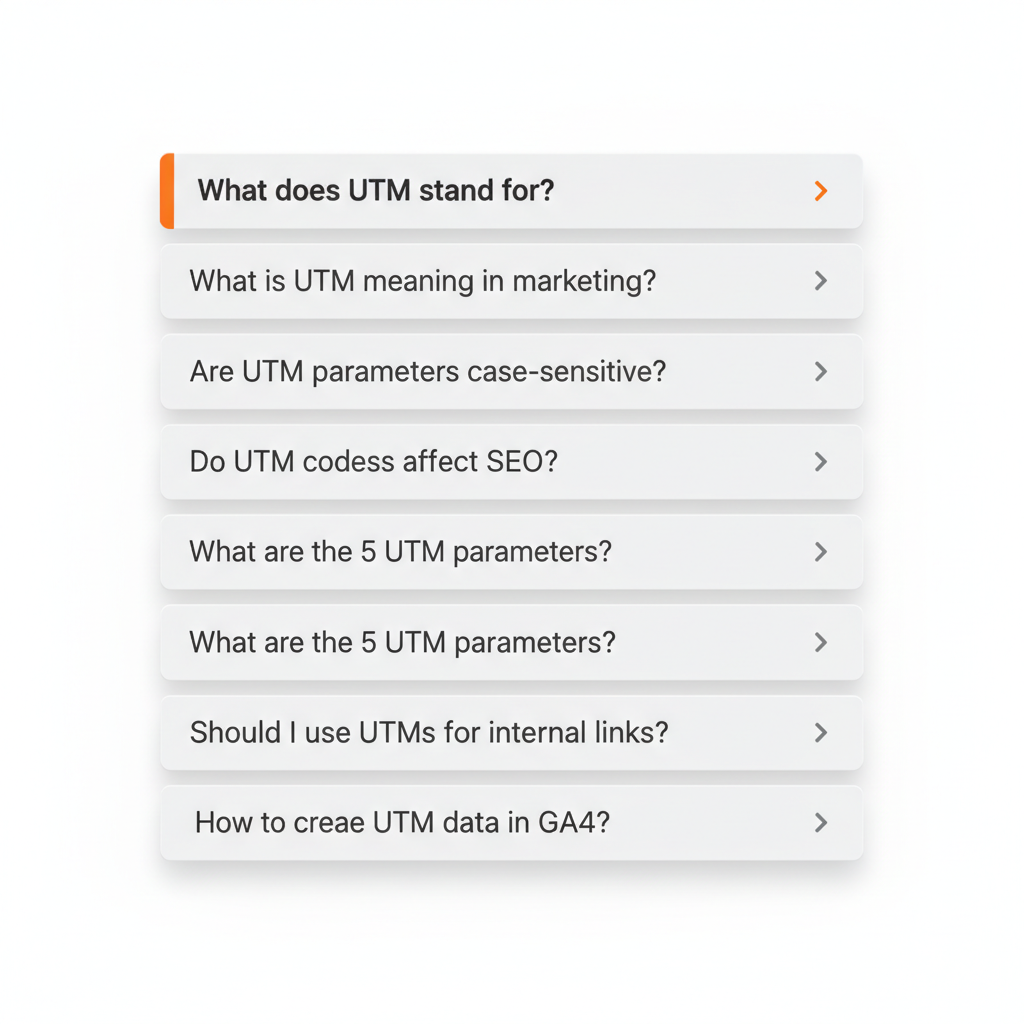Screen dimensions: 1024x1024
Task: Select the duplicate "What are the 5 UTM parameters?" entry
Action: coord(401,643)
